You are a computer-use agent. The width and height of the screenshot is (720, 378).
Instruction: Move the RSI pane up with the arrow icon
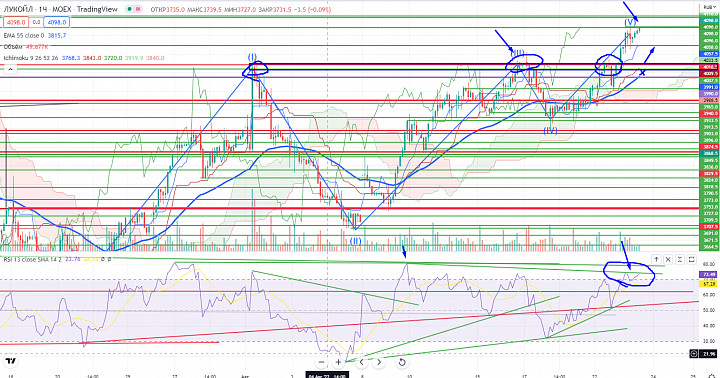point(656,260)
